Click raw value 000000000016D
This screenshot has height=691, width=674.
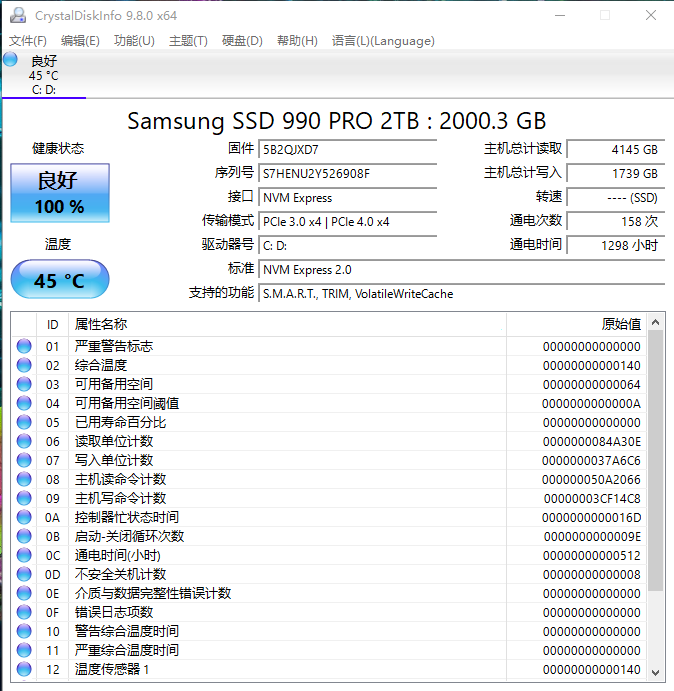(x=592, y=517)
